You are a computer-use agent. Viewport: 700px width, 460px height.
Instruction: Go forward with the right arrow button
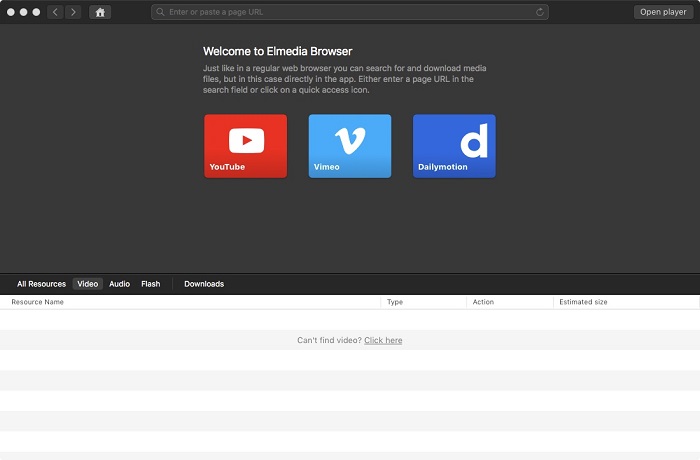73,12
